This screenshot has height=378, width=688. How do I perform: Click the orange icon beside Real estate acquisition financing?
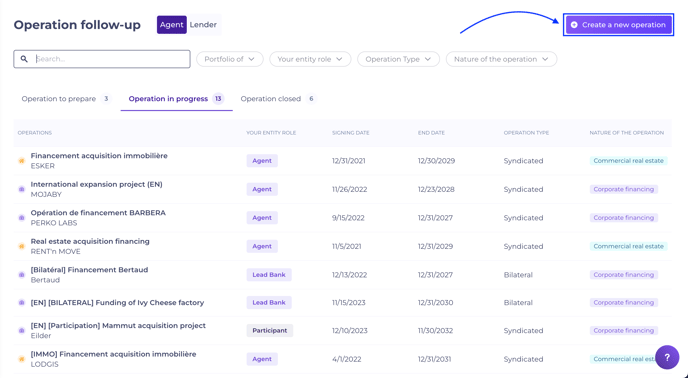pyautogui.click(x=22, y=246)
